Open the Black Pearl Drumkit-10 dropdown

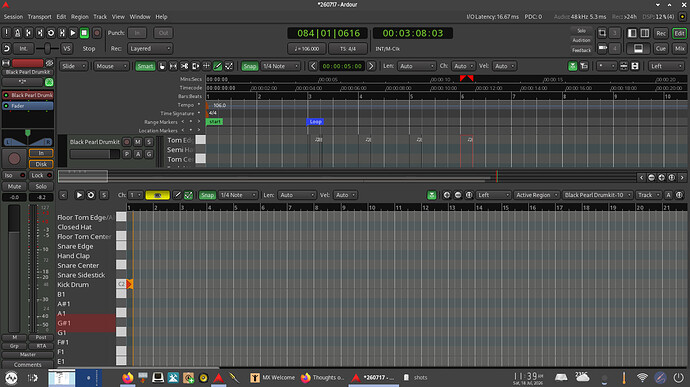click(x=598, y=195)
